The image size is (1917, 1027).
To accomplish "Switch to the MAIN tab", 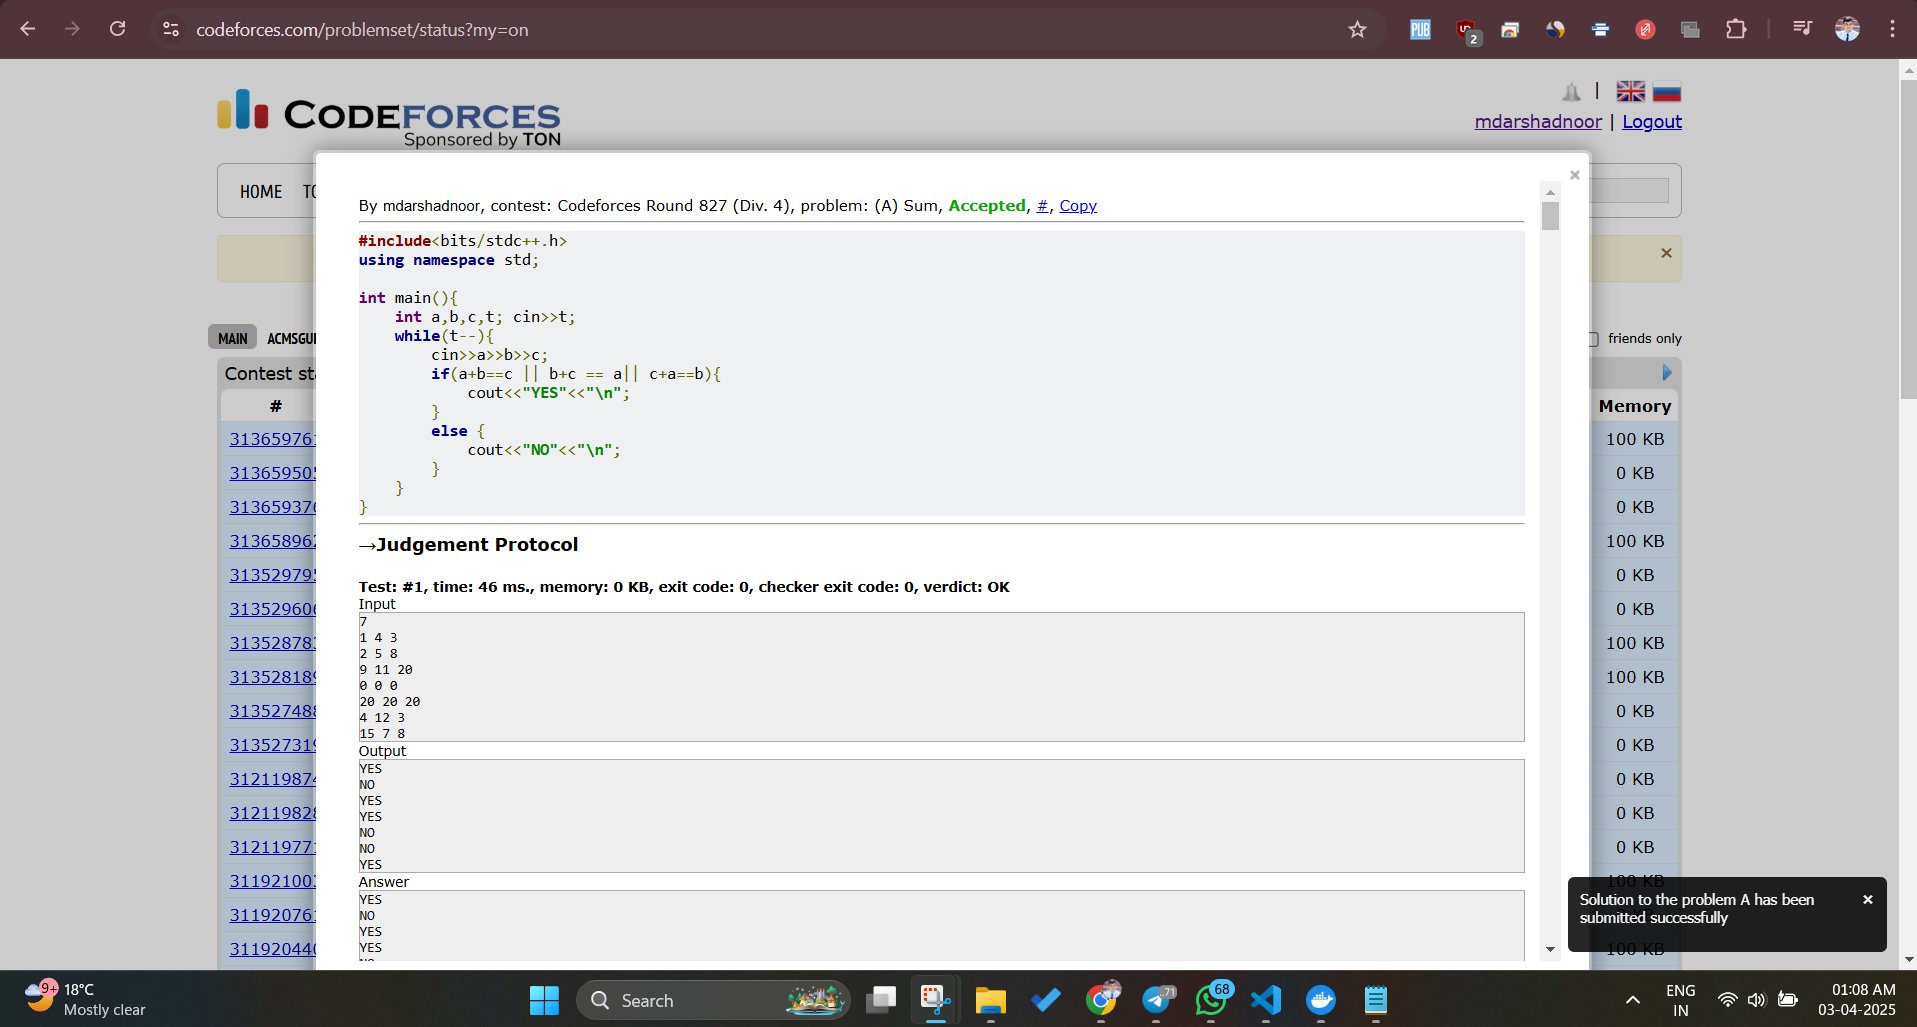I will click(x=233, y=338).
